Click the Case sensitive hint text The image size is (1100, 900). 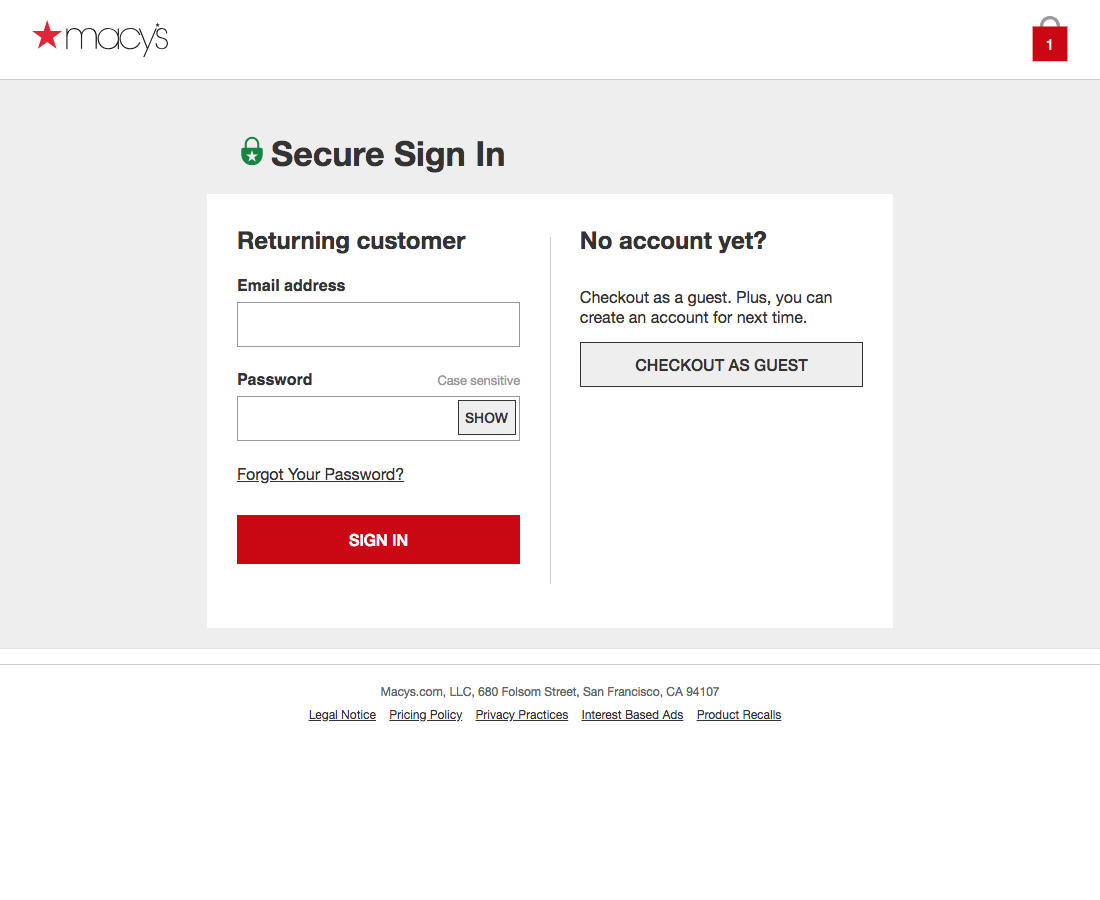coord(478,380)
